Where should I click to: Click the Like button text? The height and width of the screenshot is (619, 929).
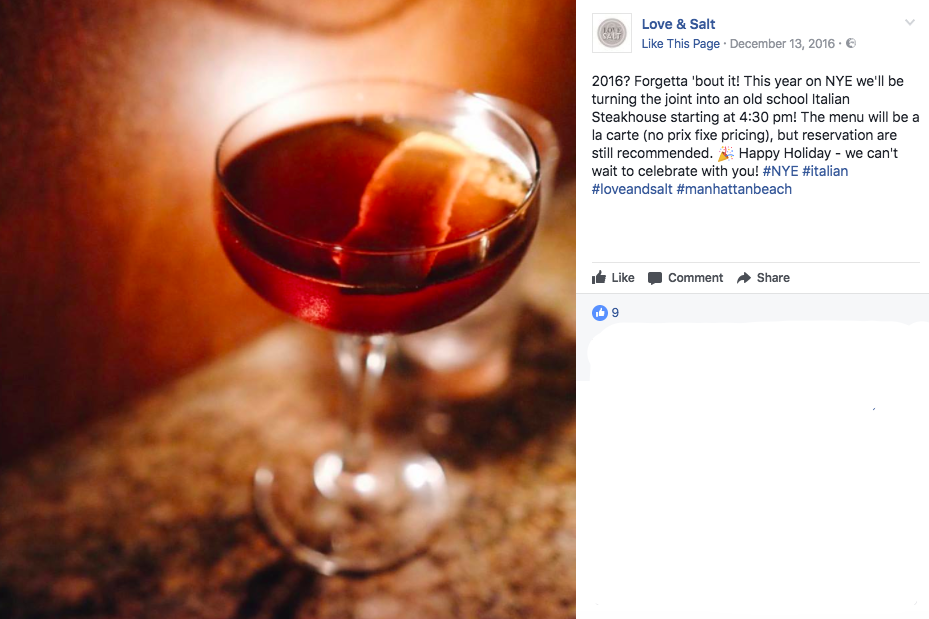[x=623, y=278]
